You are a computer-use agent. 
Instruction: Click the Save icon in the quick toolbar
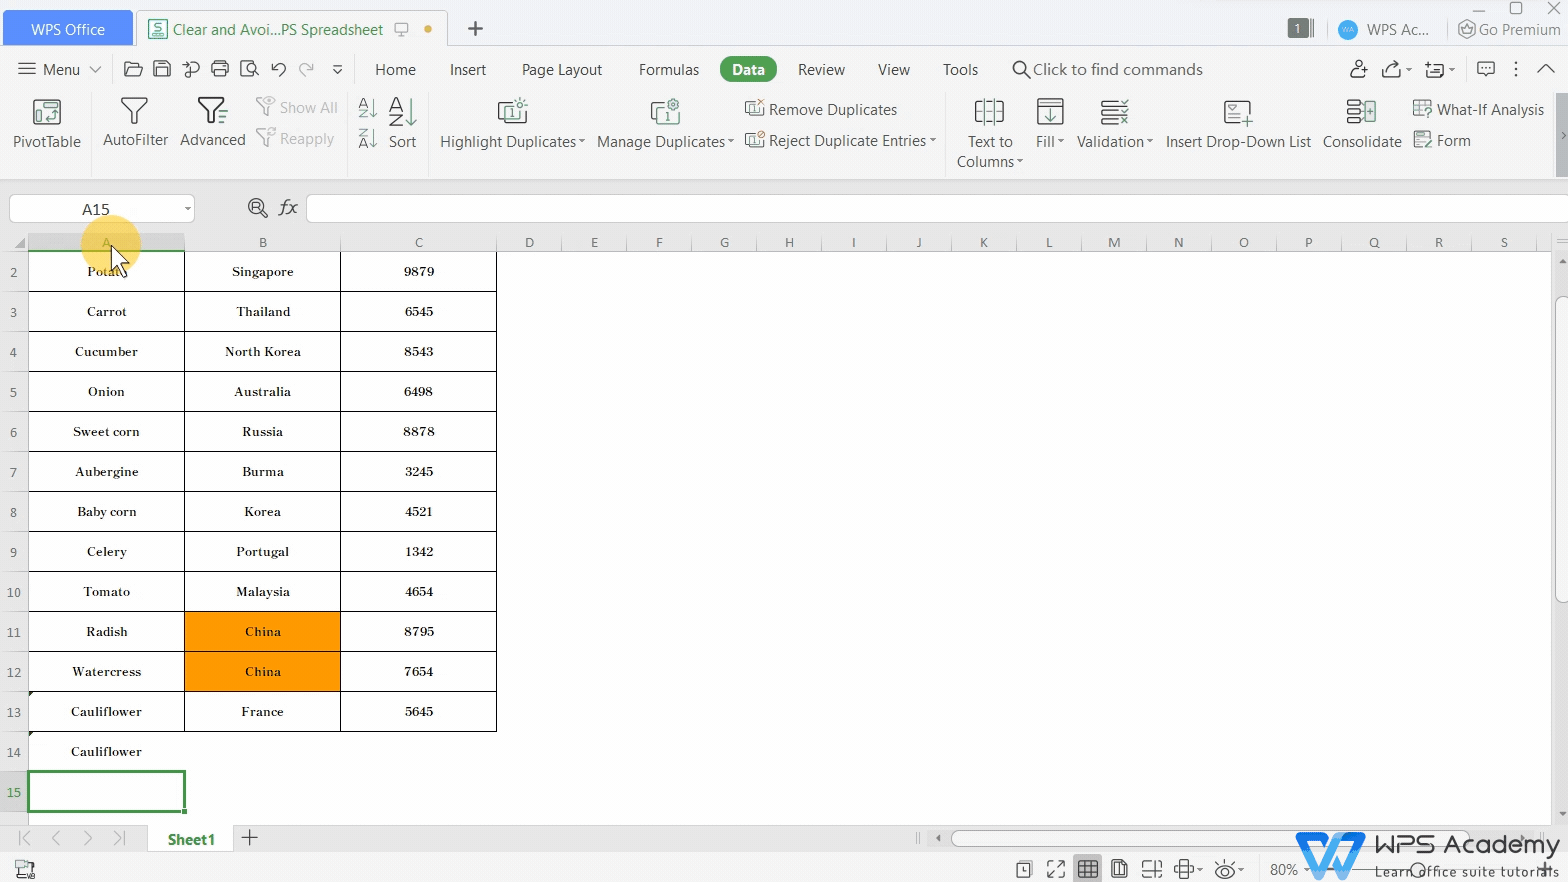pos(162,69)
